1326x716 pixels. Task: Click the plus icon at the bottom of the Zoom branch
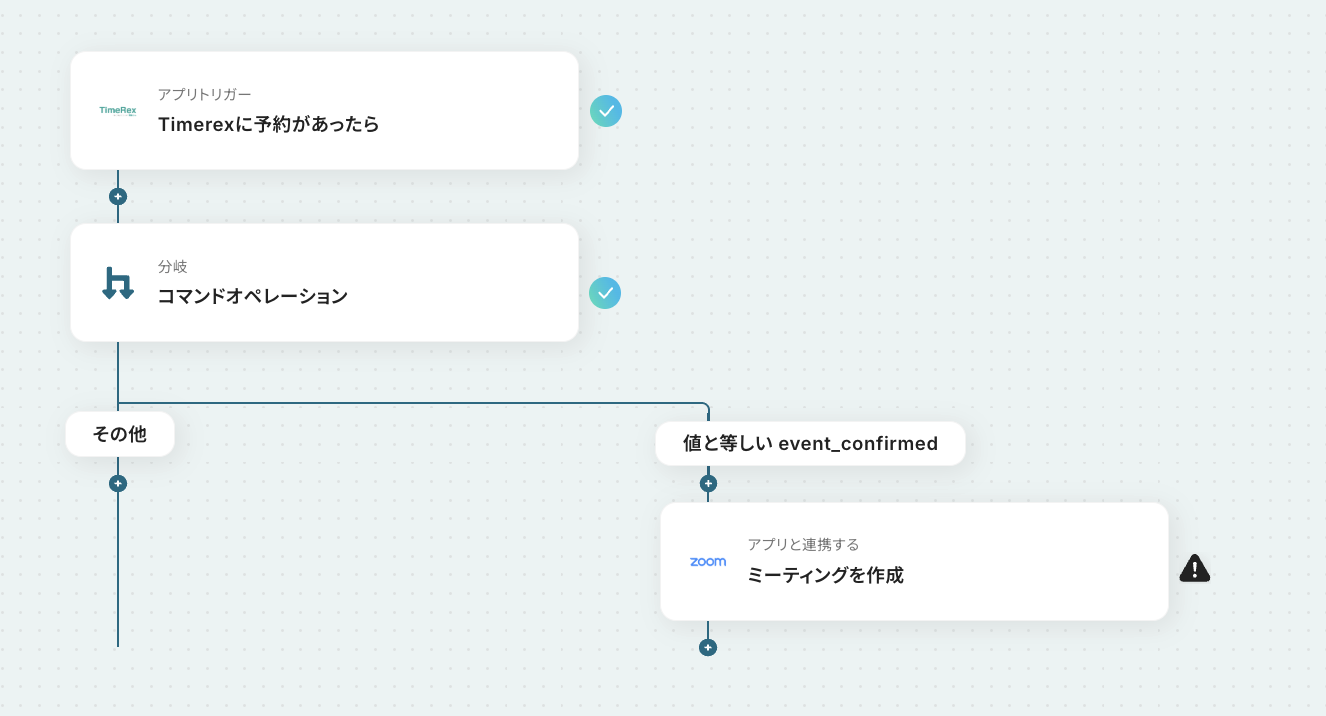(x=708, y=647)
